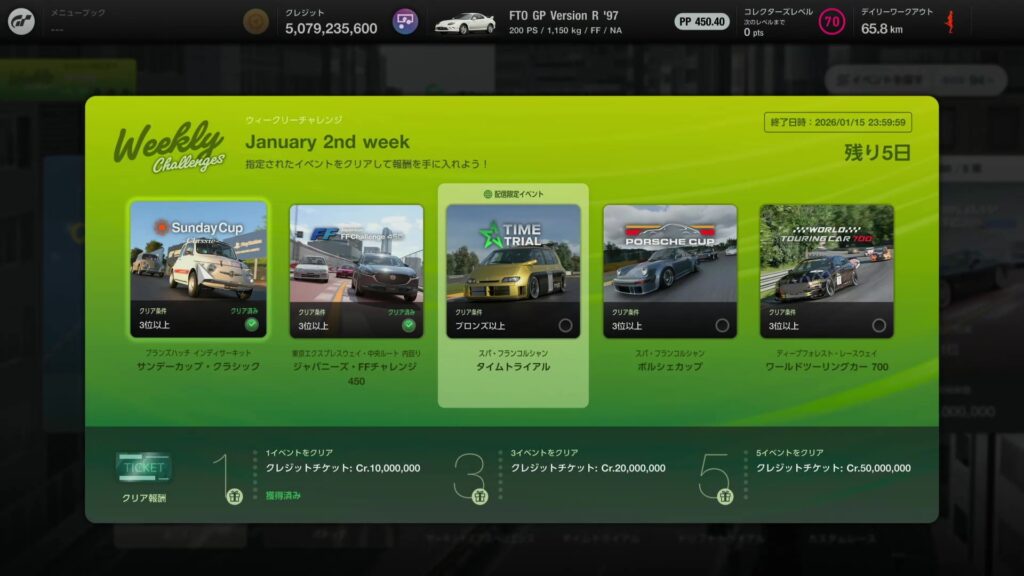Image resolution: width=1024 pixels, height=576 pixels.
Task: Click the green checkmark on Sunday Cup card
Action: (252, 324)
